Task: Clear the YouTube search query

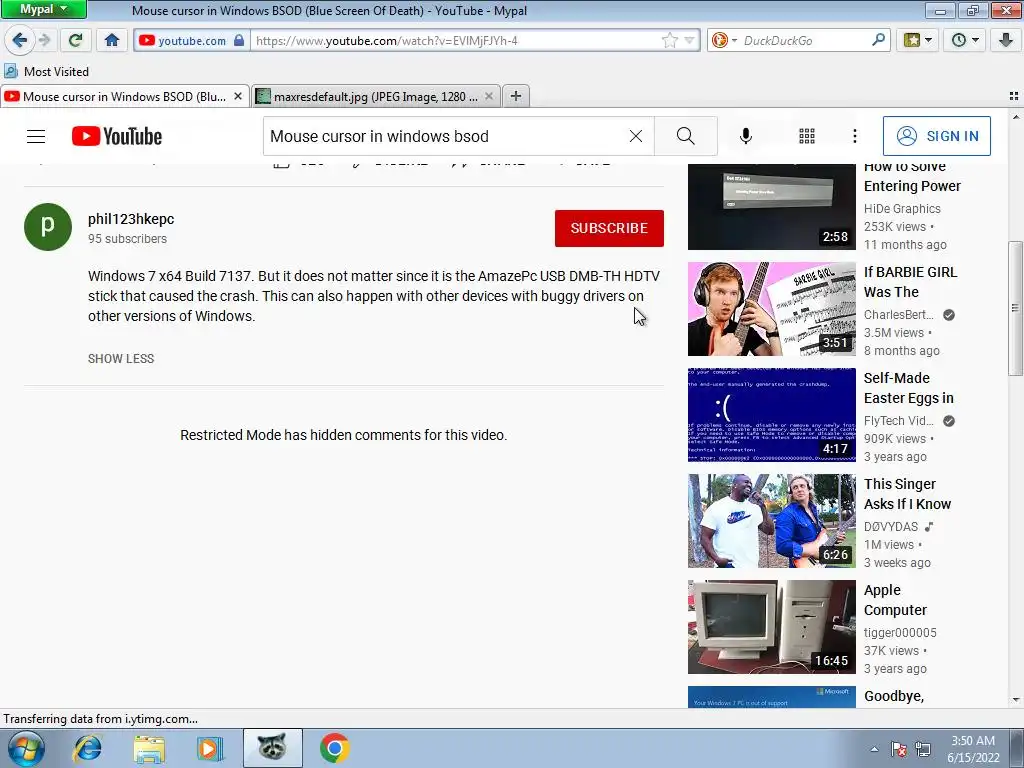Action: [x=635, y=136]
